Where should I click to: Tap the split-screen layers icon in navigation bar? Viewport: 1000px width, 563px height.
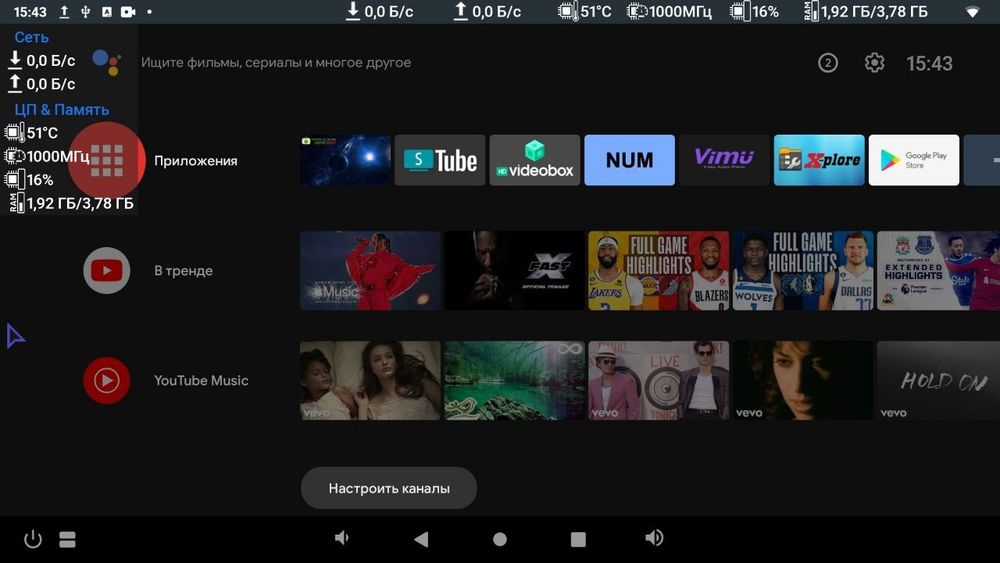point(68,539)
